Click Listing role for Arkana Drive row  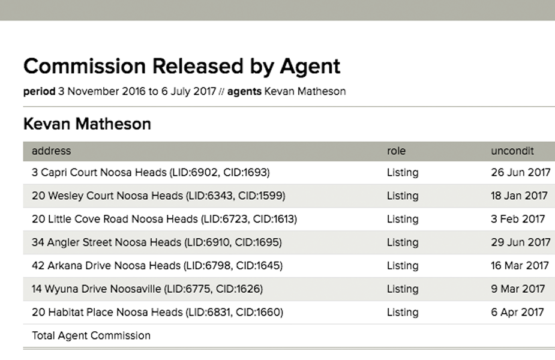point(403,266)
